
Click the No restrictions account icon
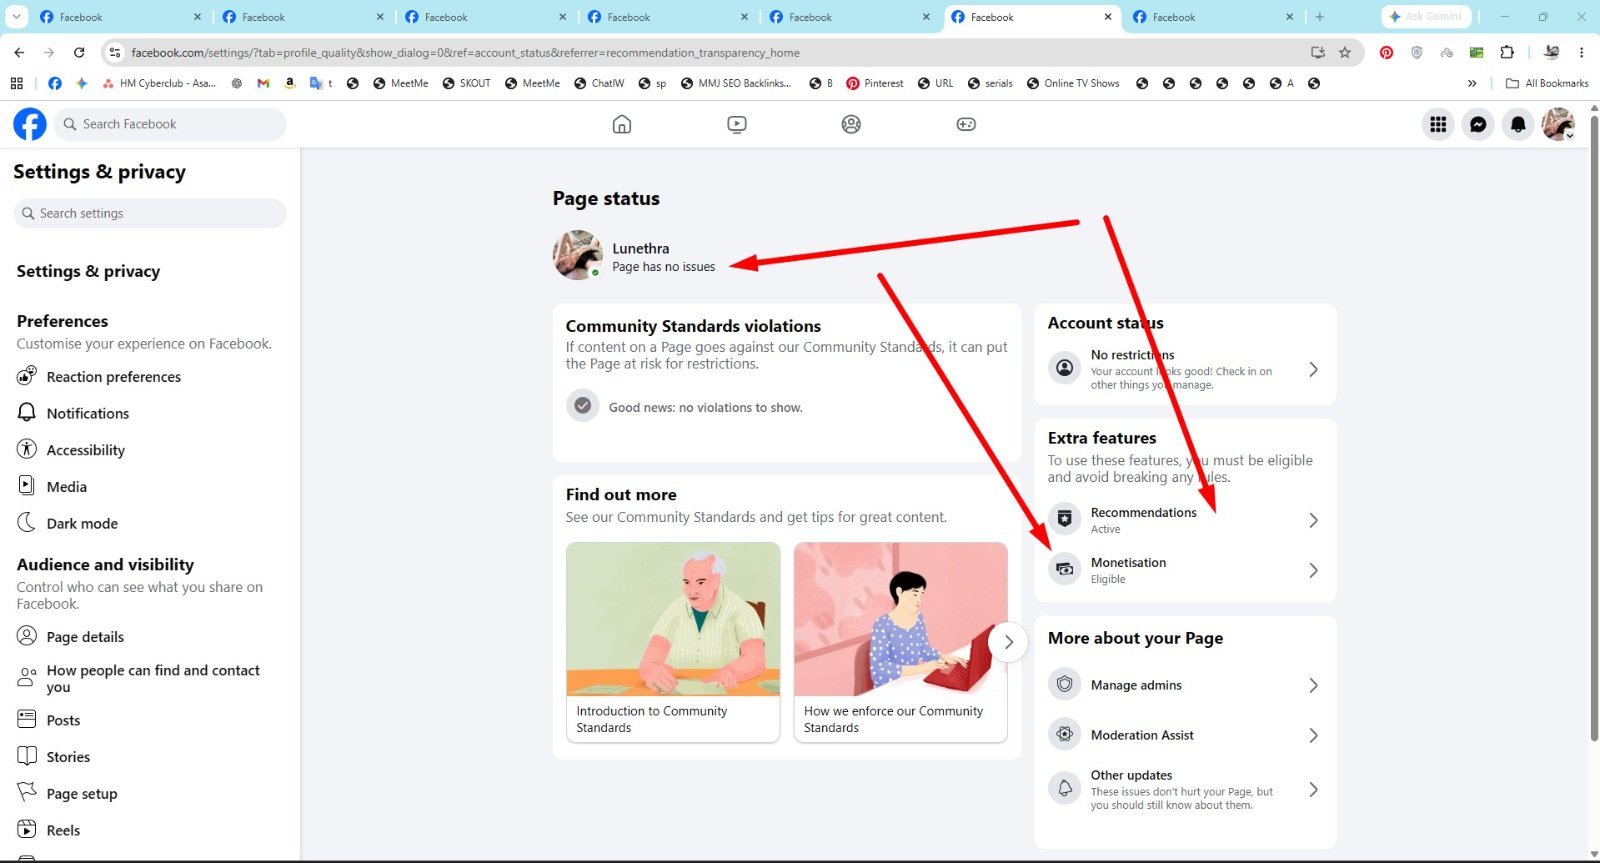(x=1065, y=369)
